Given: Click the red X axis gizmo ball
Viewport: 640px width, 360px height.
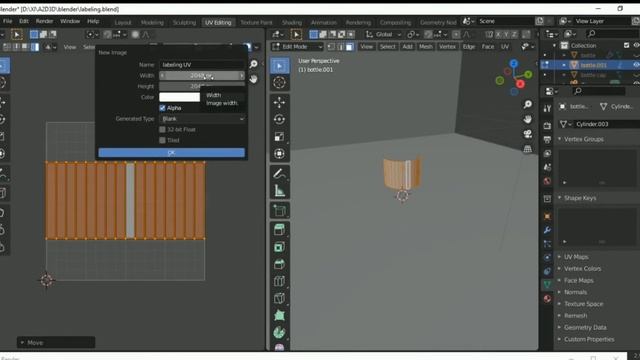Looking at the screenshot, I should click(520, 84).
